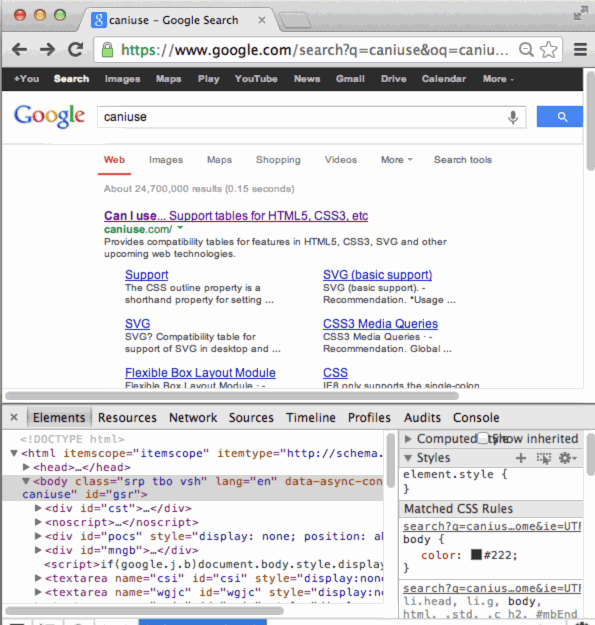Filter search results by Images
Viewport: 595px width, 625px height.
[x=166, y=160]
